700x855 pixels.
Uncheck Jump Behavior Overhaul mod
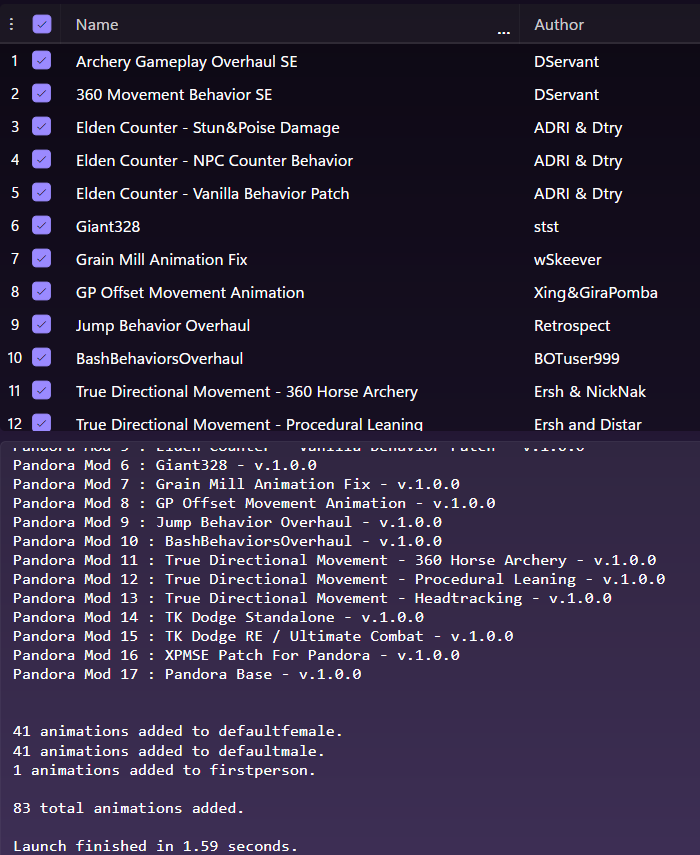tap(42, 325)
